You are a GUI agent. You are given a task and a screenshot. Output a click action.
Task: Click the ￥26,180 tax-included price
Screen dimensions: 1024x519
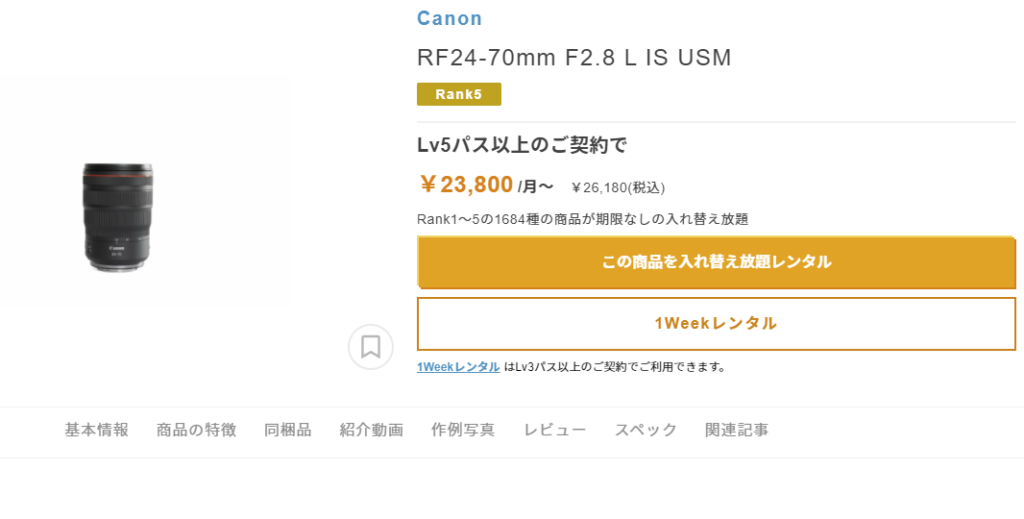pyautogui.click(x=618, y=188)
